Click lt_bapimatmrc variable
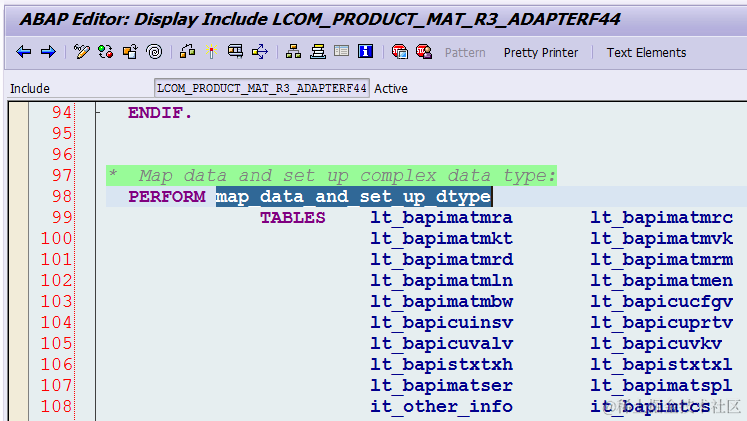 point(662,218)
